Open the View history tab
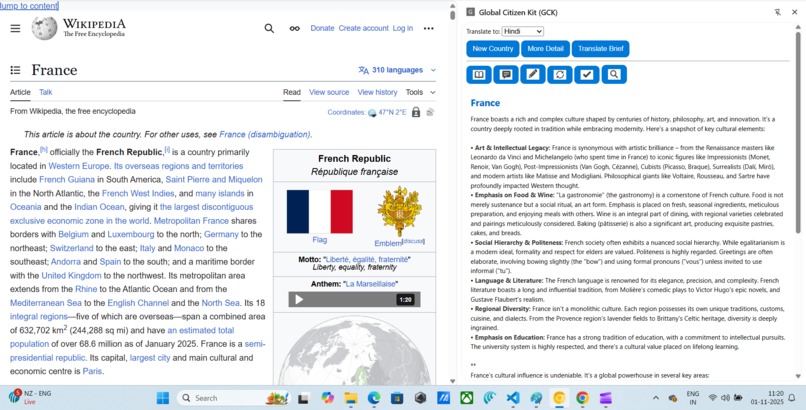This screenshot has width=806, height=410. (377, 92)
